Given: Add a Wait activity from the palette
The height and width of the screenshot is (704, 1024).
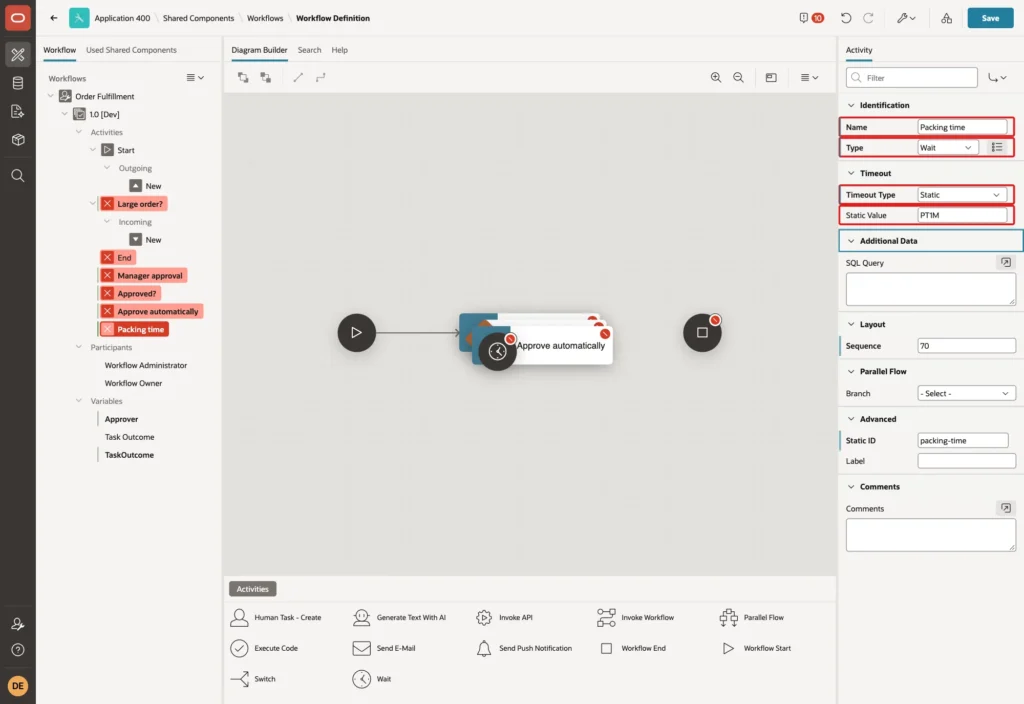Looking at the screenshot, I should click(x=372, y=679).
